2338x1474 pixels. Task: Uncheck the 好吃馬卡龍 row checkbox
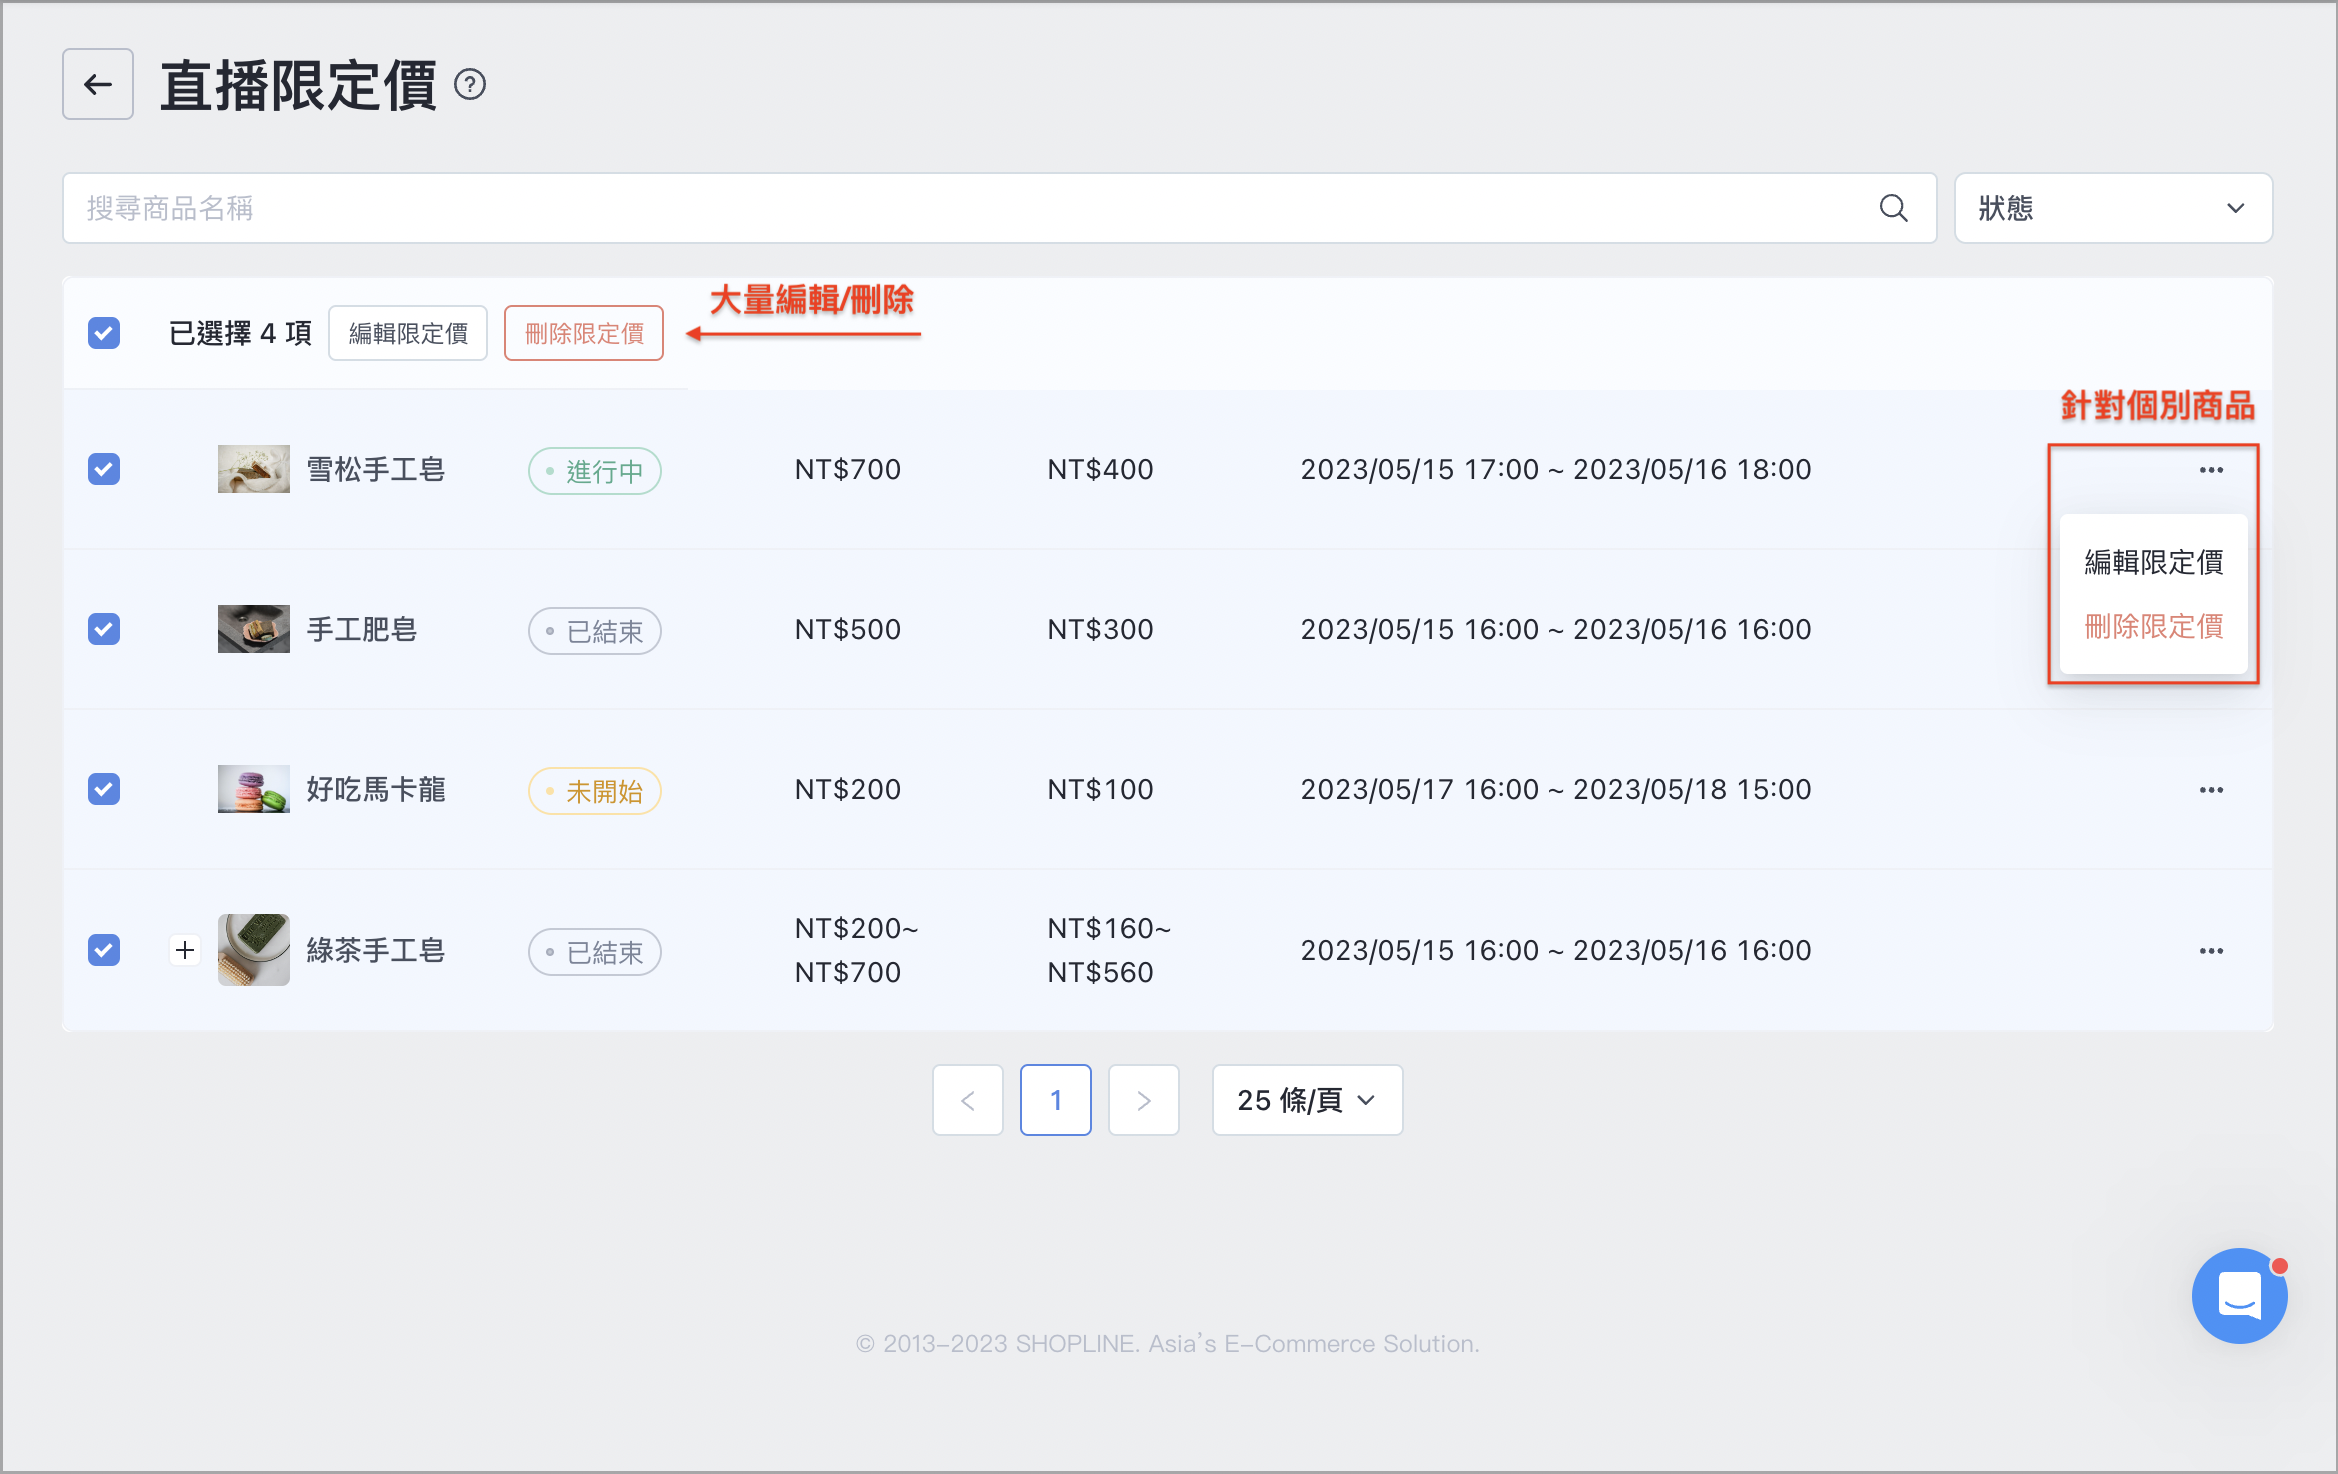tap(104, 789)
